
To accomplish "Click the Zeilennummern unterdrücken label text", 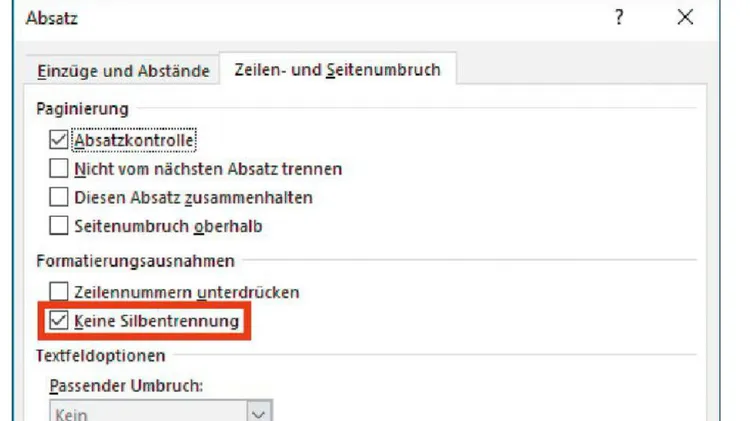I will click(187, 292).
